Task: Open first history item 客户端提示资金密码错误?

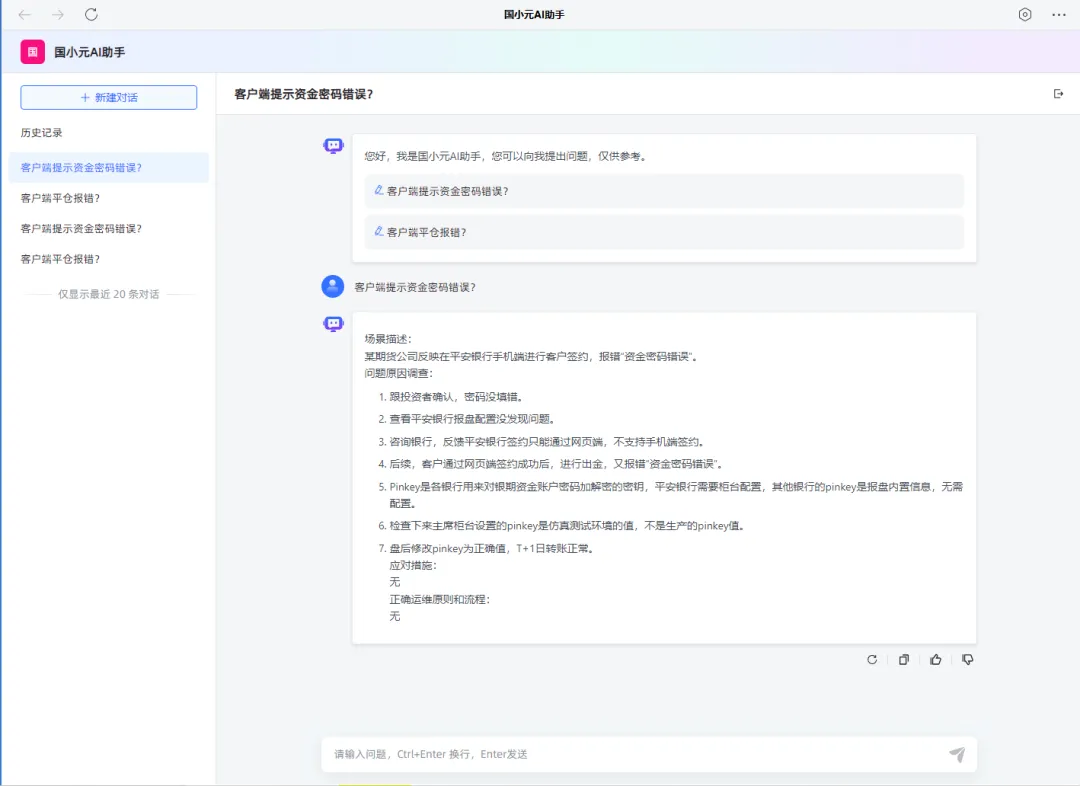Action: (x=81, y=168)
